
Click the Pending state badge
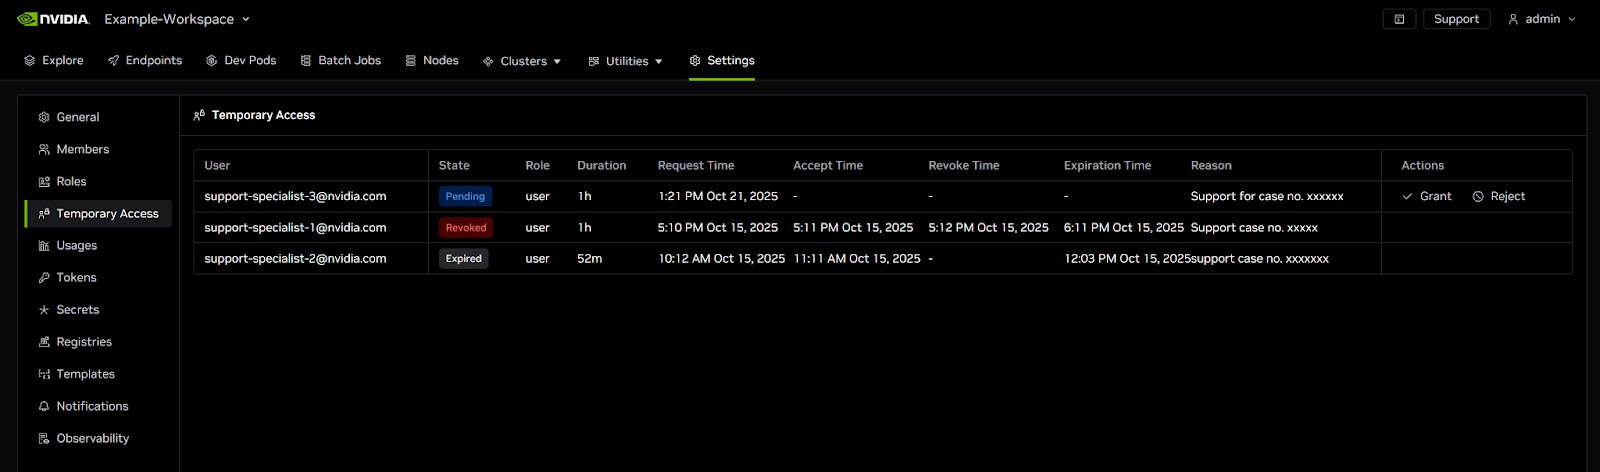[x=465, y=197]
